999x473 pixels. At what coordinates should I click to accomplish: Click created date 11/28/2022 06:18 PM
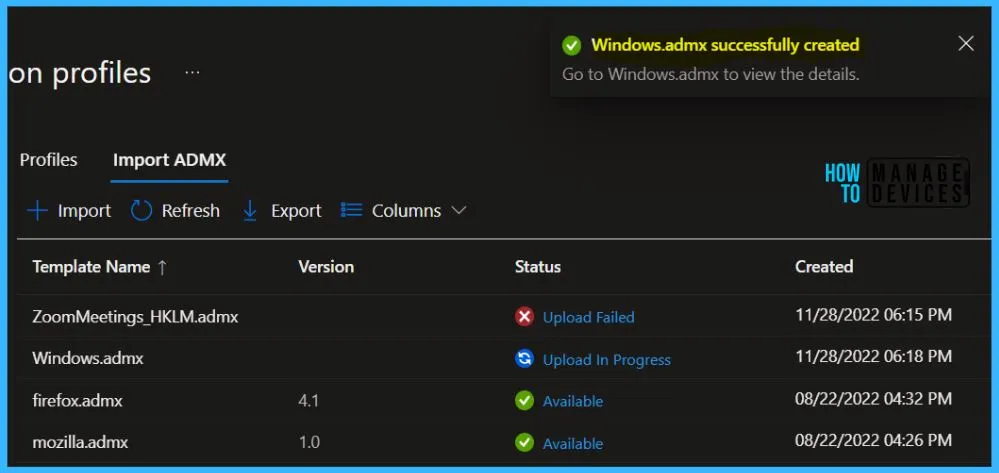pos(873,356)
